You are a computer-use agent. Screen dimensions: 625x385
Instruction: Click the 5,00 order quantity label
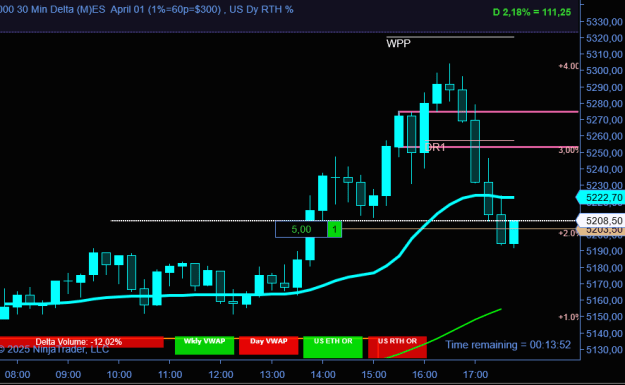coord(301,229)
